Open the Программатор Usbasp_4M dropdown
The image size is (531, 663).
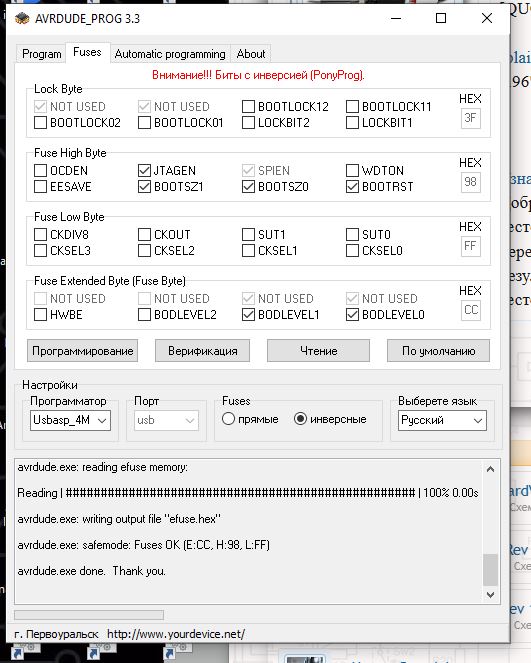(x=70, y=420)
